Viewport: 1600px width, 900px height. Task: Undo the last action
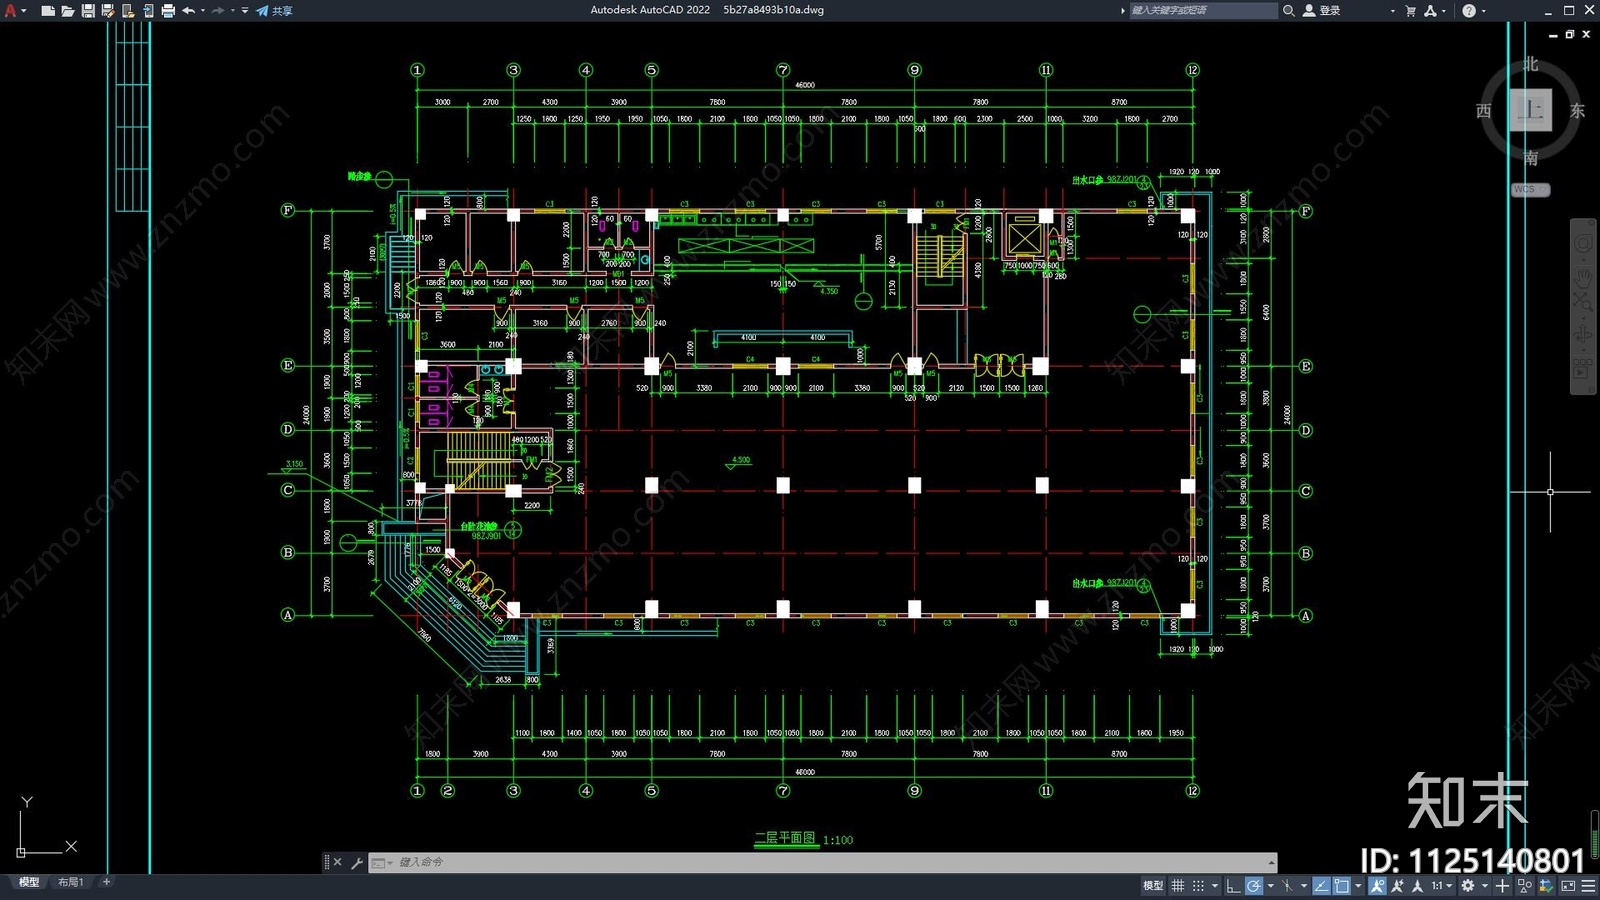click(x=188, y=10)
